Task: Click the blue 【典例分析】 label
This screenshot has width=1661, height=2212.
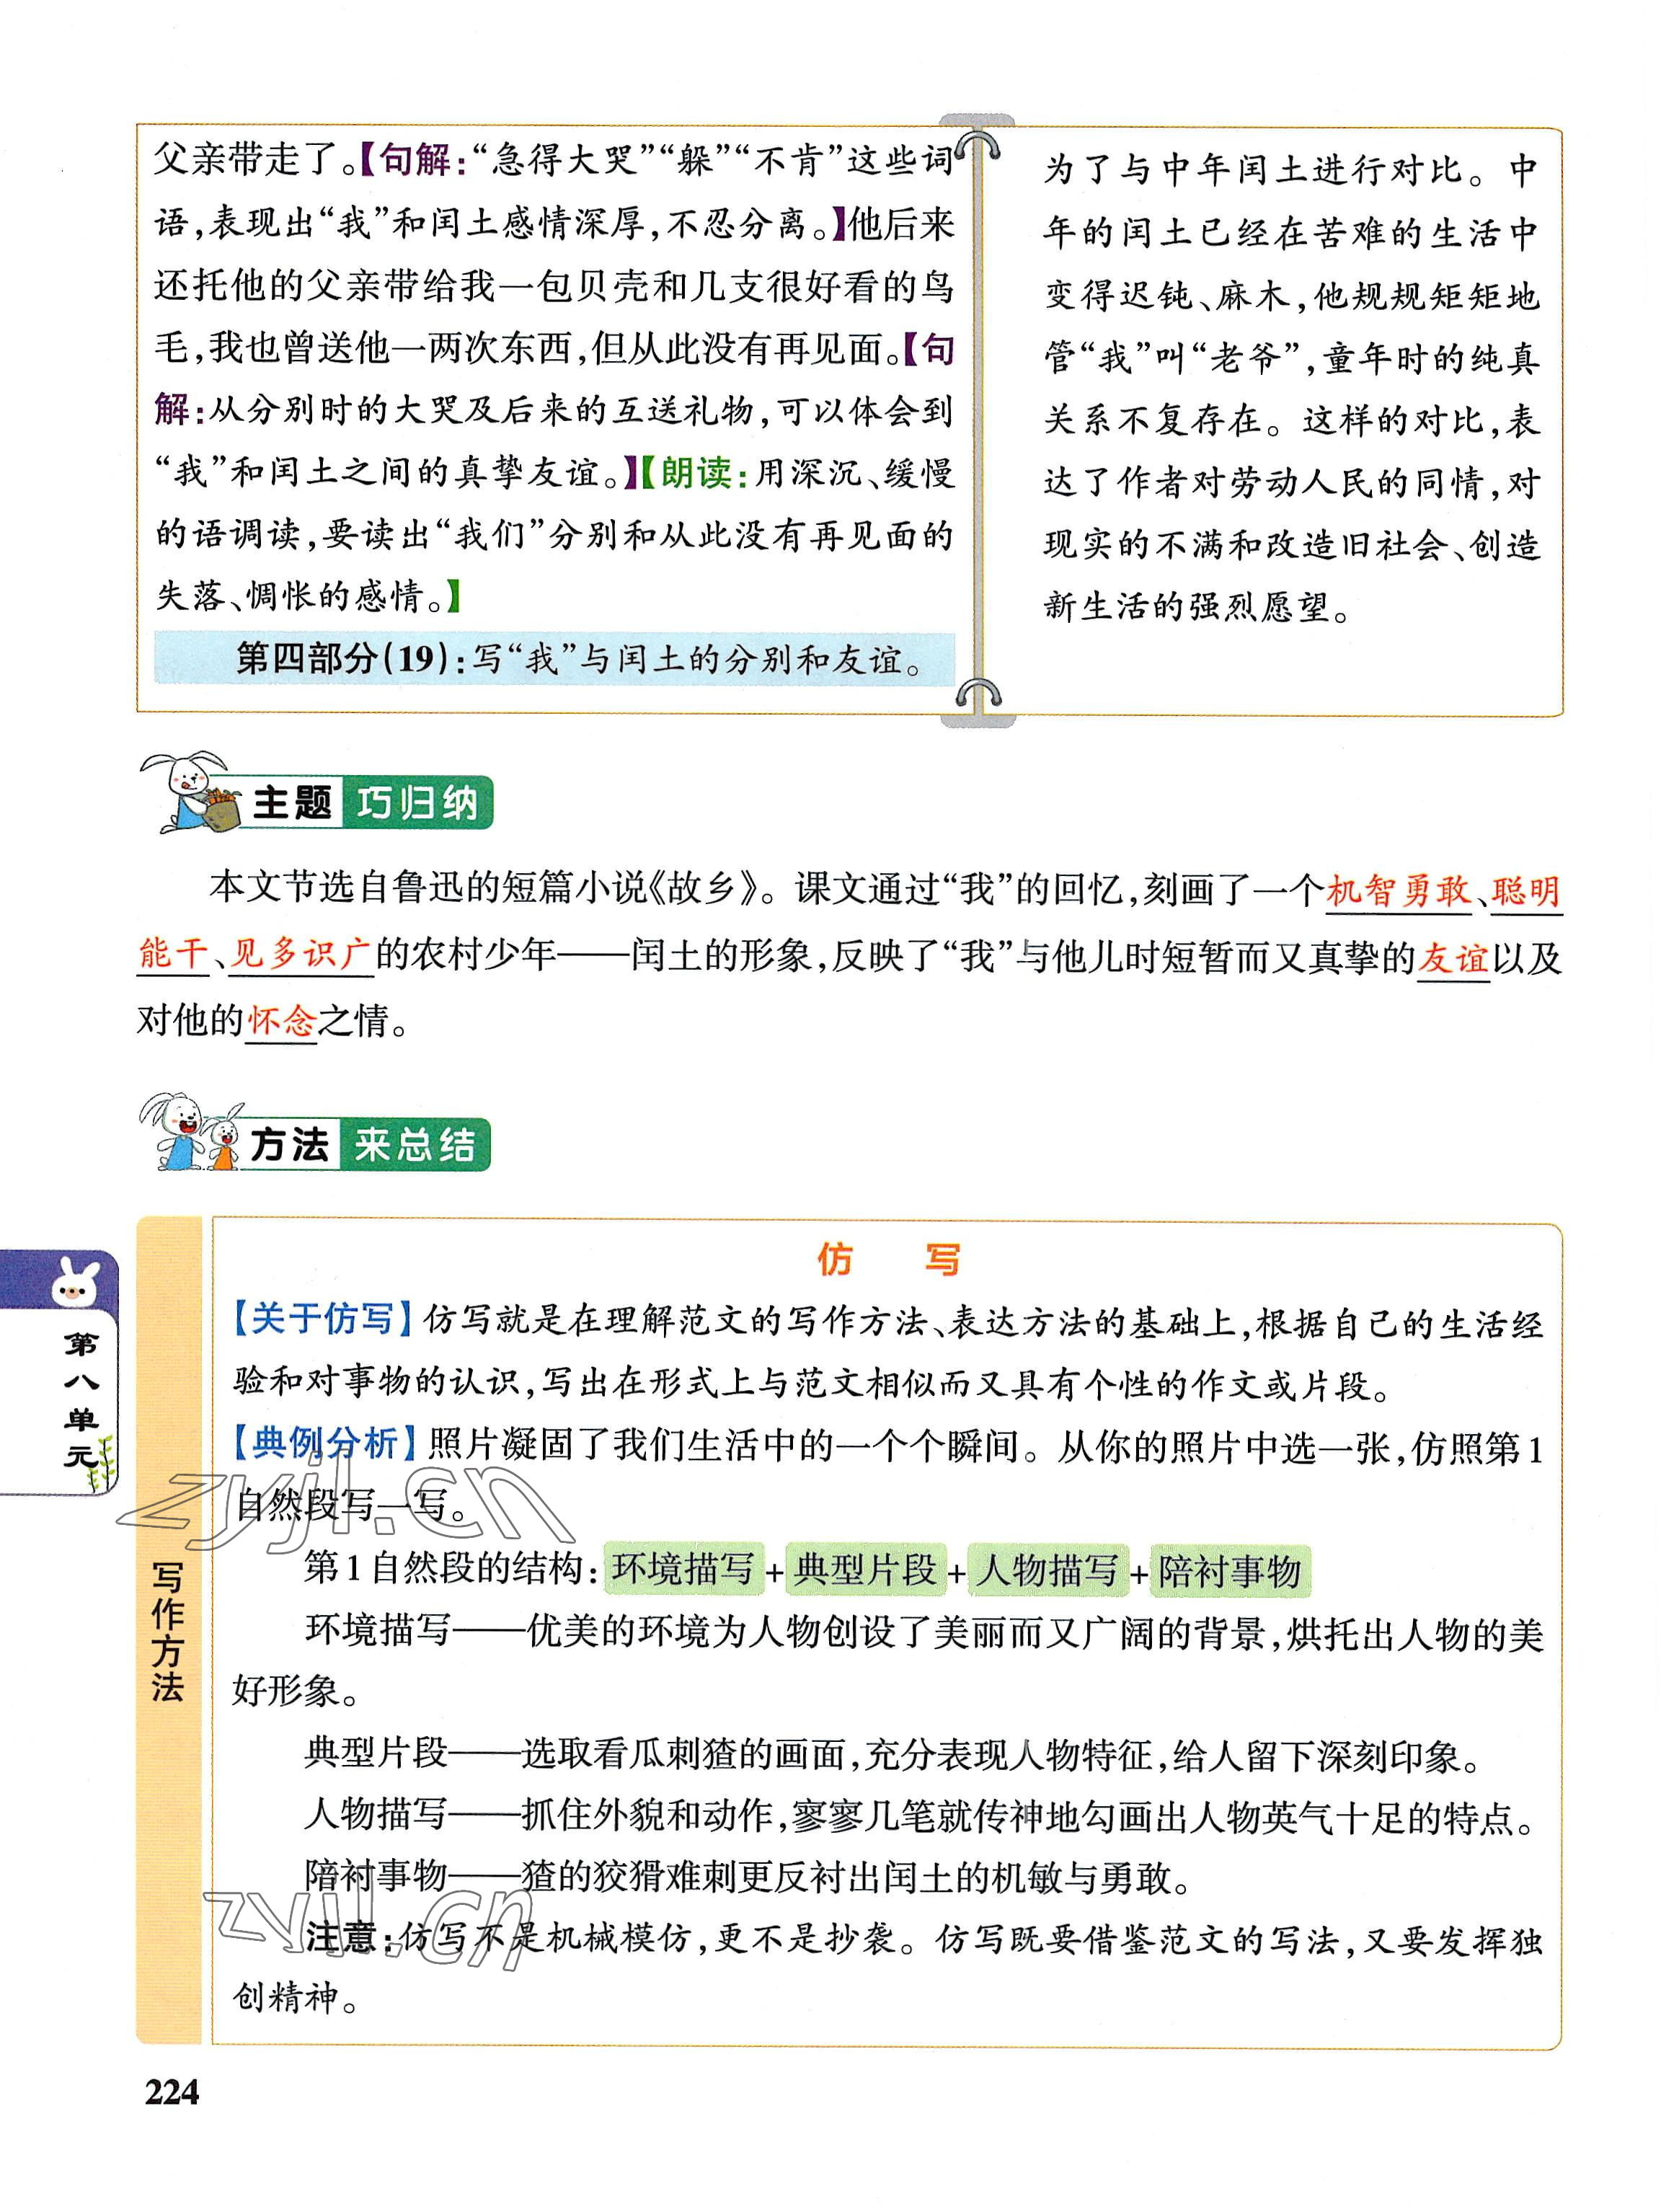Action: [324, 1444]
